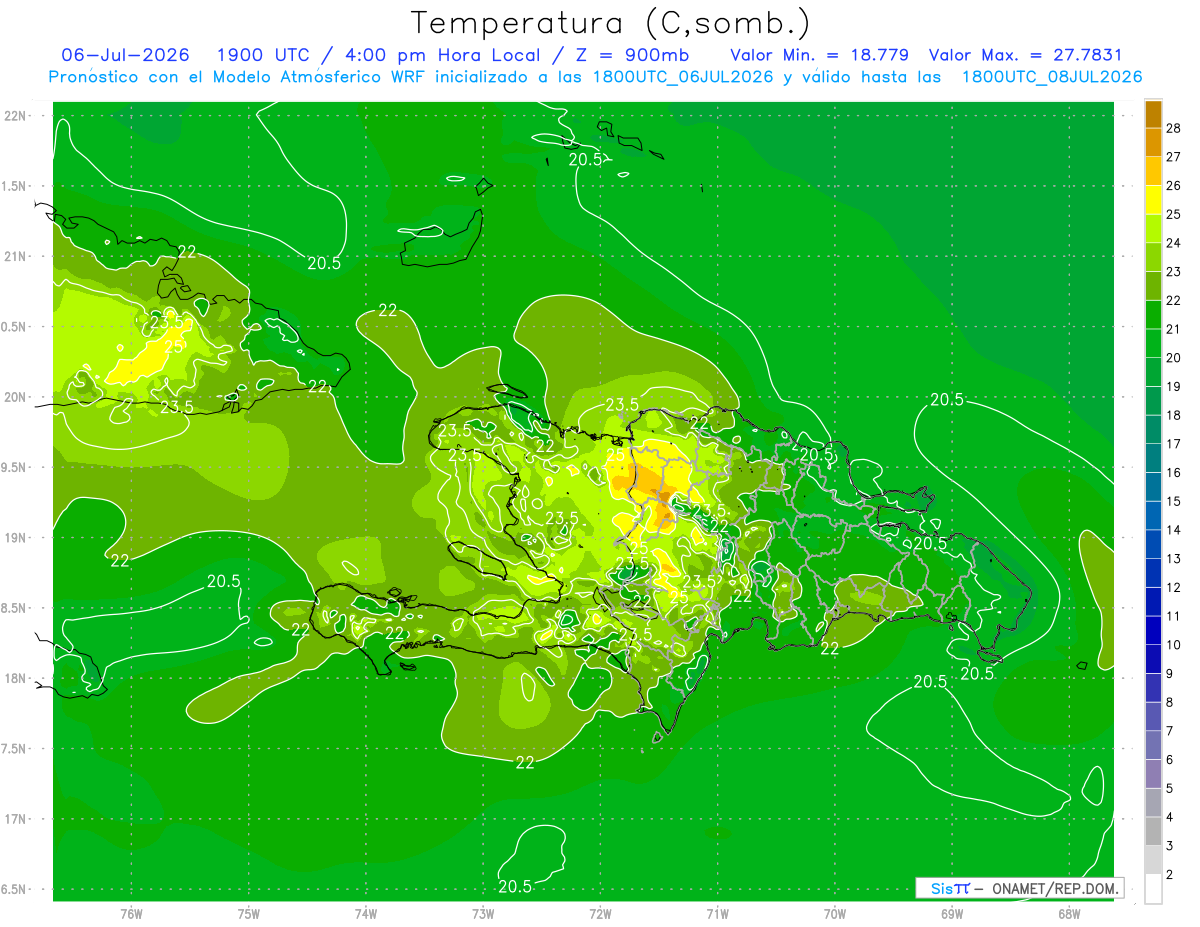Click the "21N" latitude axis label

16,256
